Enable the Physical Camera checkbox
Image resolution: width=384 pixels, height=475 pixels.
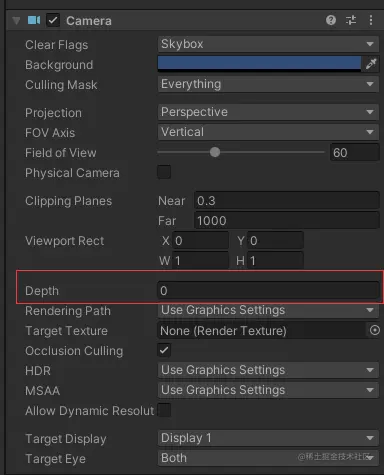[164, 172]
